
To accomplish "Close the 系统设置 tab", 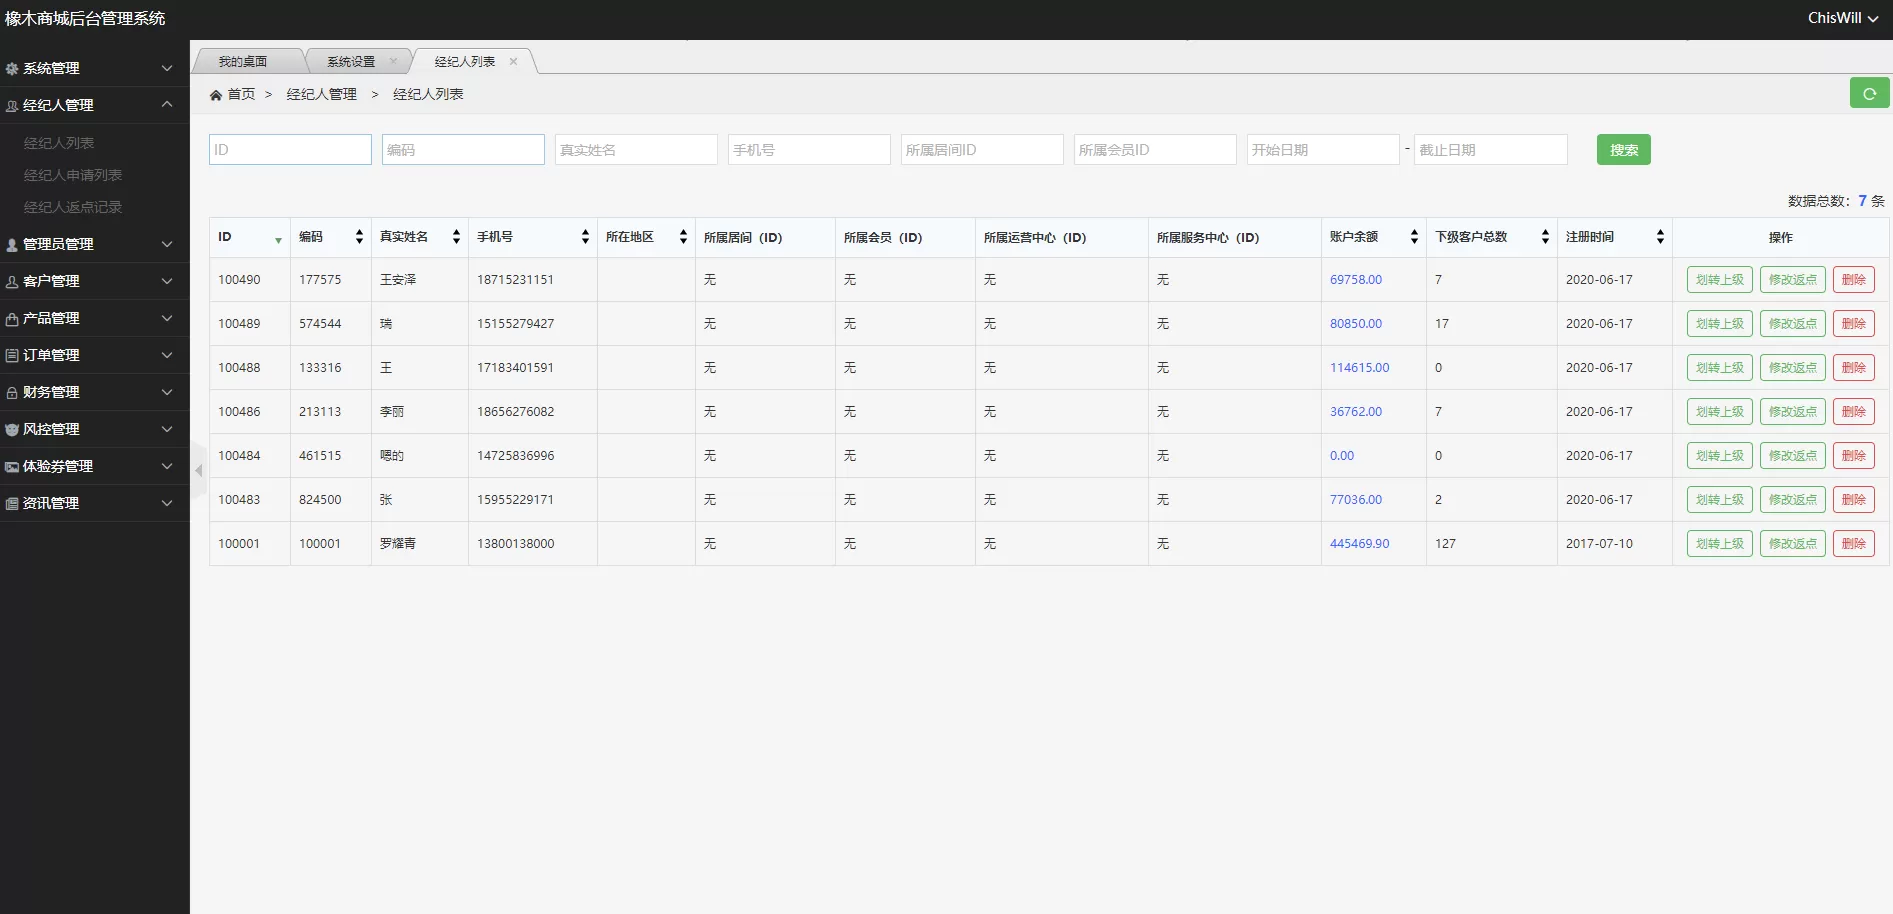I will 393,62.
